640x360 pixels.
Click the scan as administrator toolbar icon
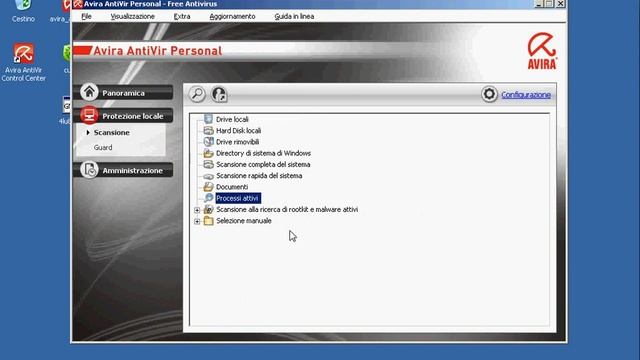pyautogui.click(x=219, y=94)
